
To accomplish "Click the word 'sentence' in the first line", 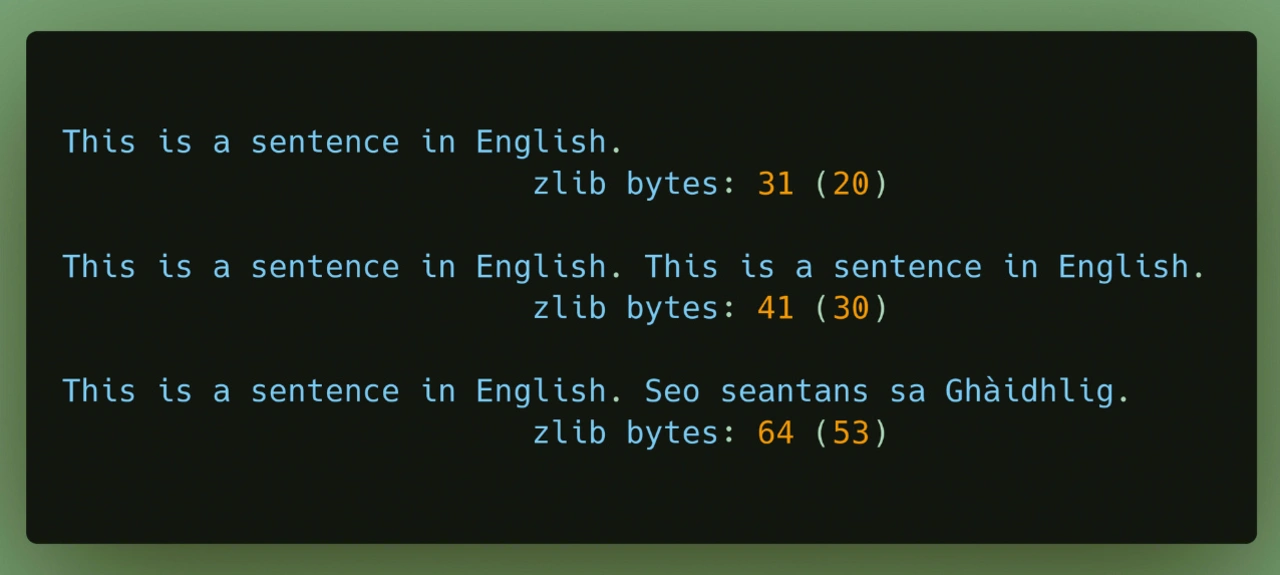I will point(325,142).
